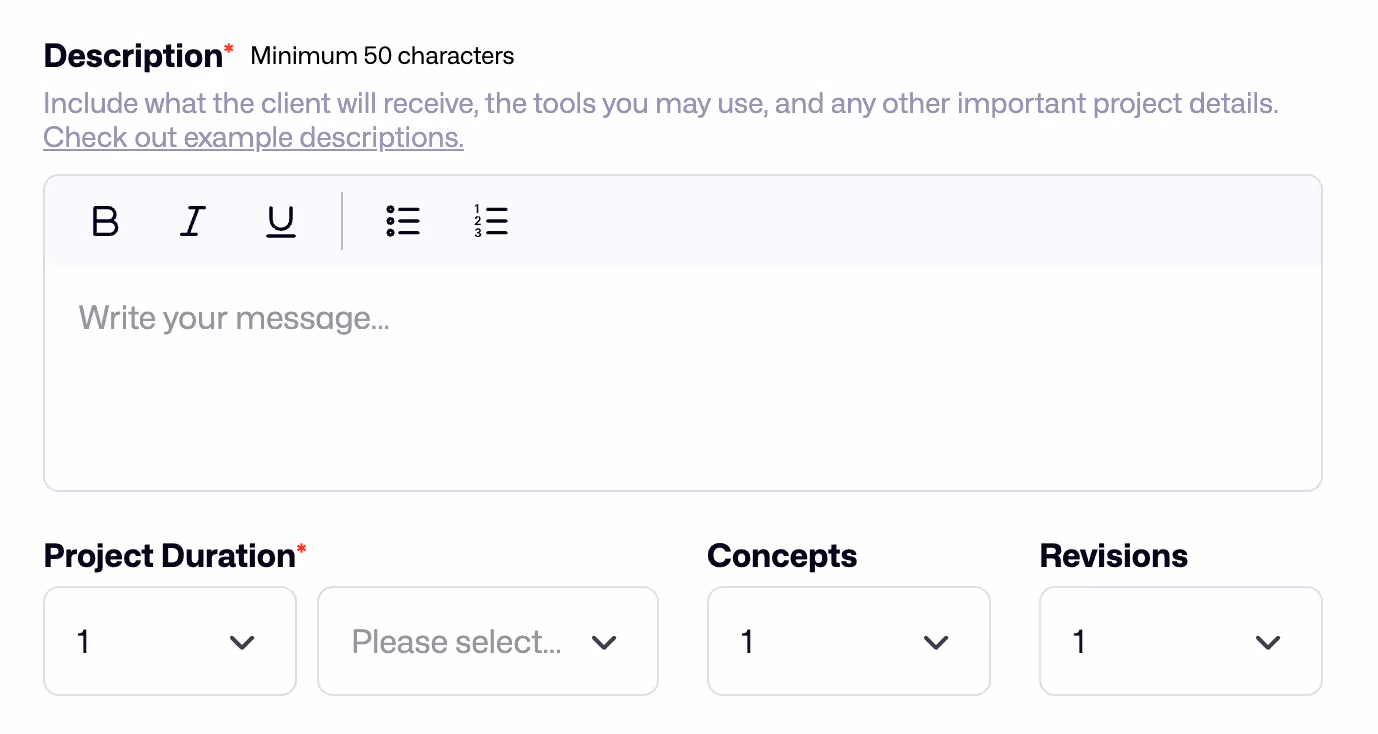The image size is (1378, 734).
Task: Insert a bulleted list
Action: tap(403, 221)
